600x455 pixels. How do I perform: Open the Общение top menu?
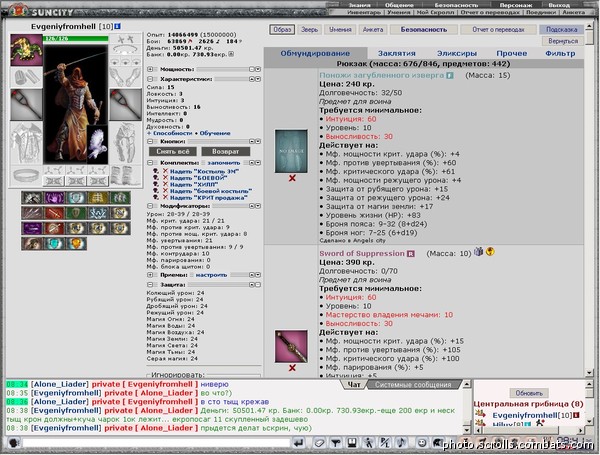pos(399,5)
